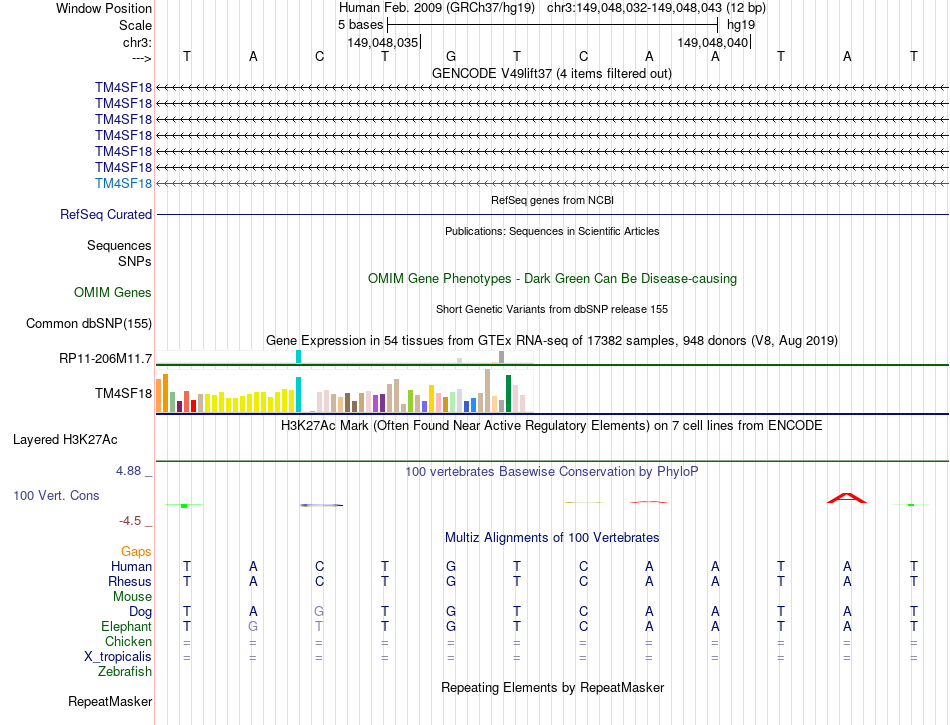The image size is (950, 725).
Task: Click the tallest tan bar in TM4SF18 expression chart
Action: (488, 391)
